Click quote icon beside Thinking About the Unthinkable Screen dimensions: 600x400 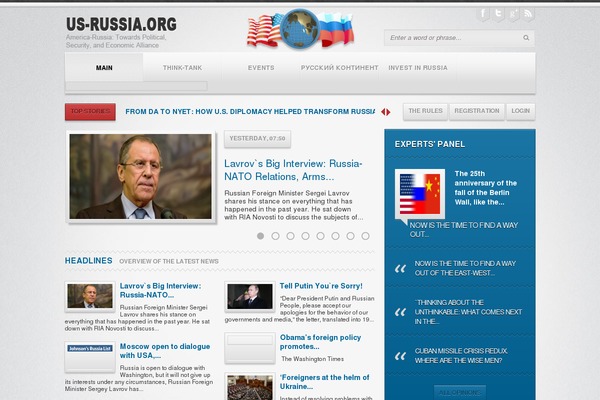coord(400,312)
